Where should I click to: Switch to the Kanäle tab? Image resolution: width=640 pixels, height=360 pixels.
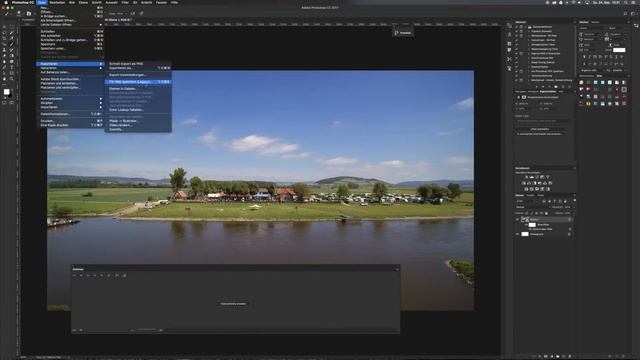point(530,195)
